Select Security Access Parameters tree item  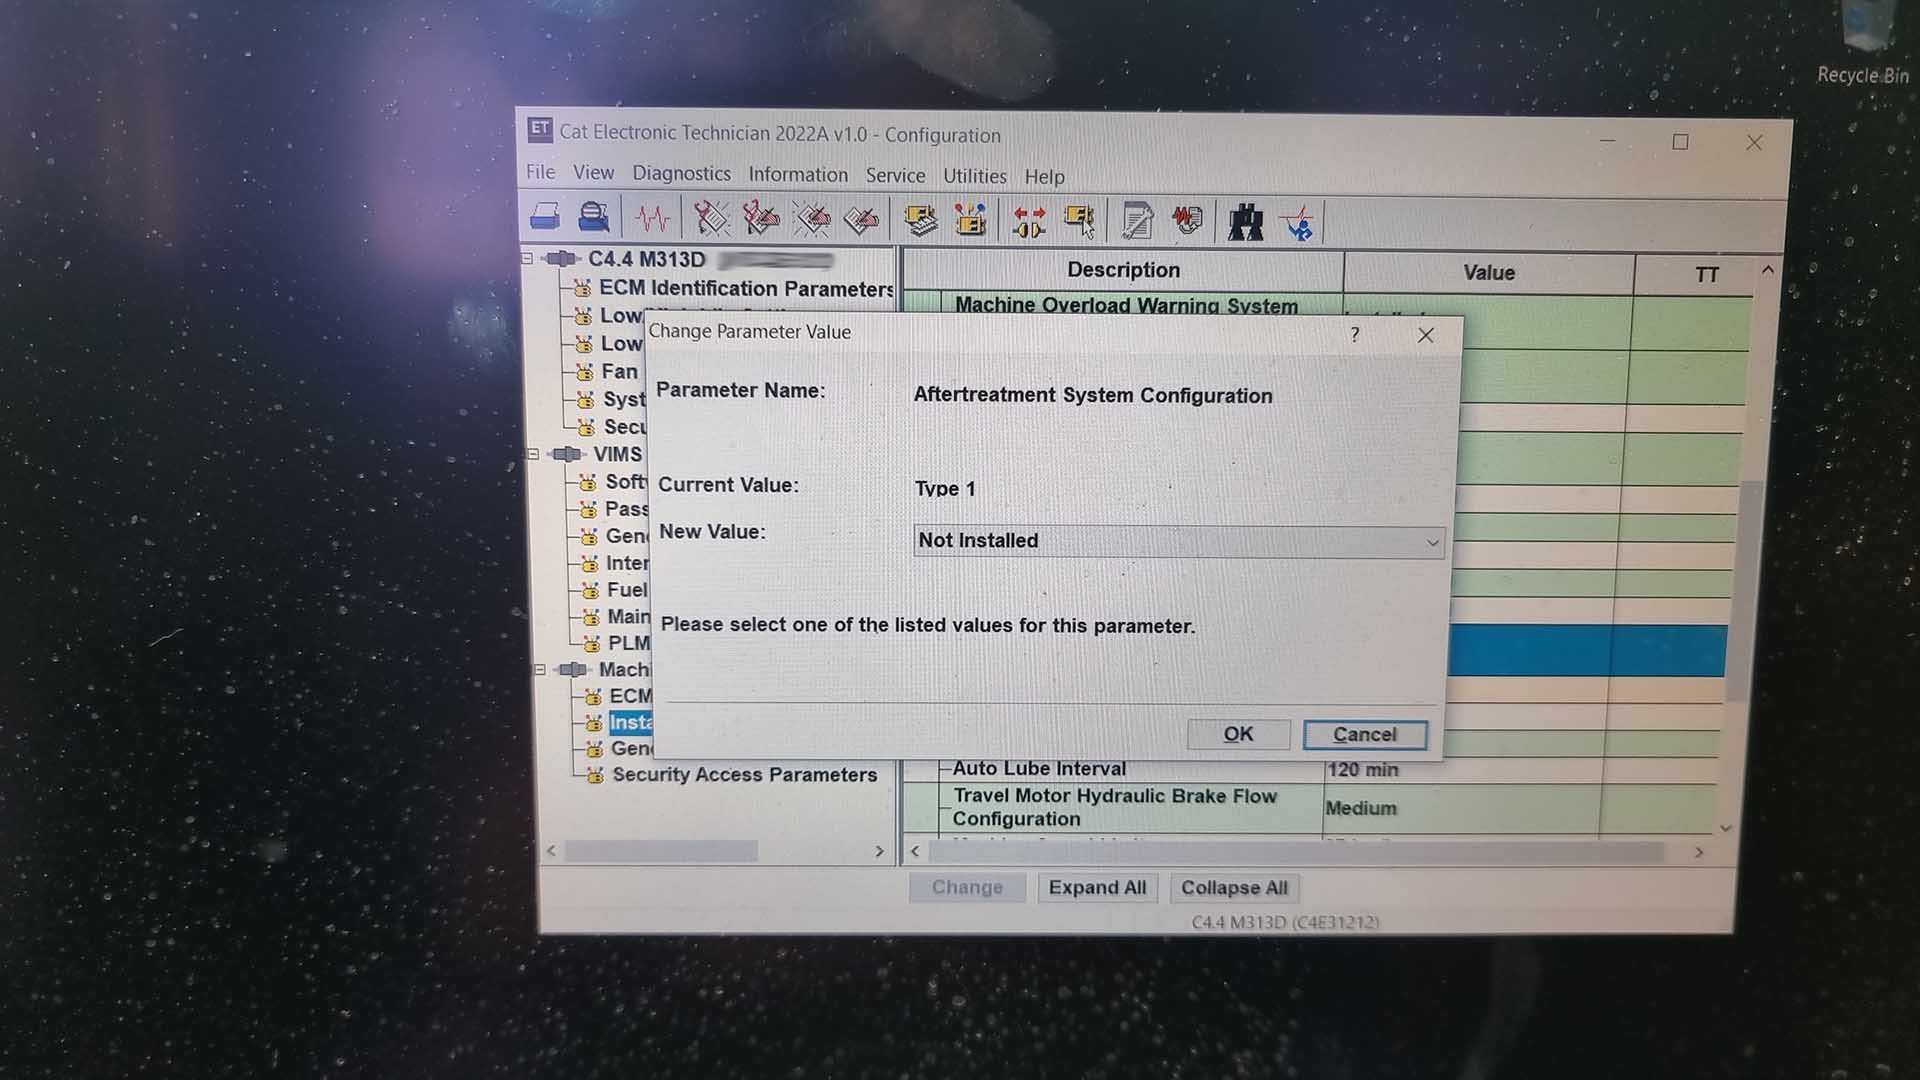click(x=744, y=775)
